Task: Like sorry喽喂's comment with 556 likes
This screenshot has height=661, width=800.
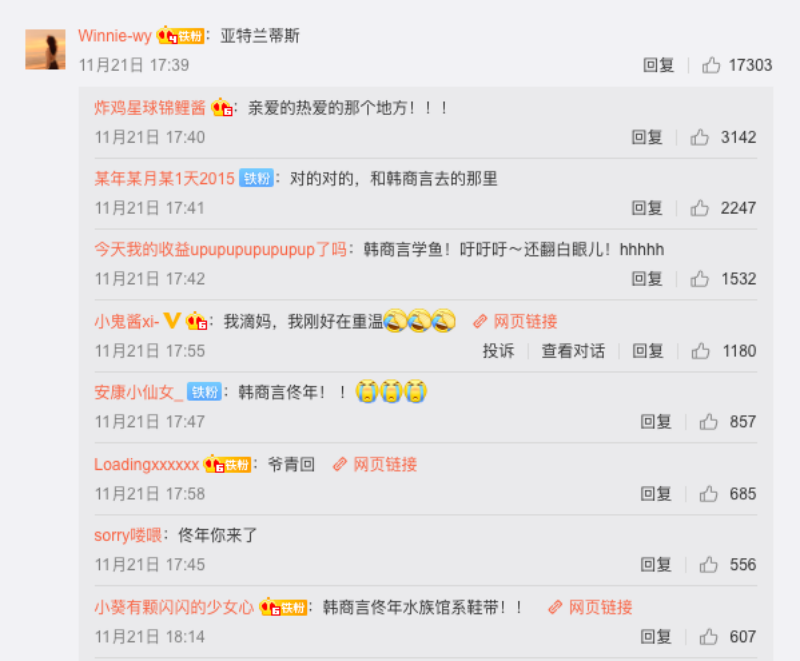Action: point(708,565)
